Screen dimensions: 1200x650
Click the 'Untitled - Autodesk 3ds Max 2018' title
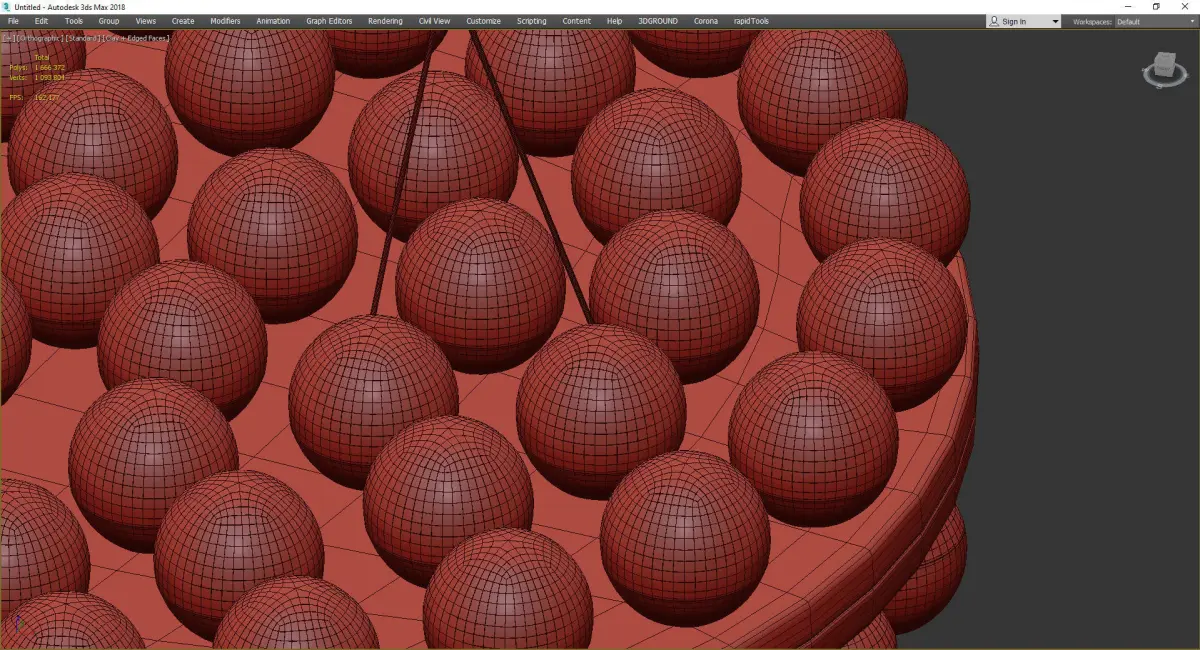click(70, 6)
